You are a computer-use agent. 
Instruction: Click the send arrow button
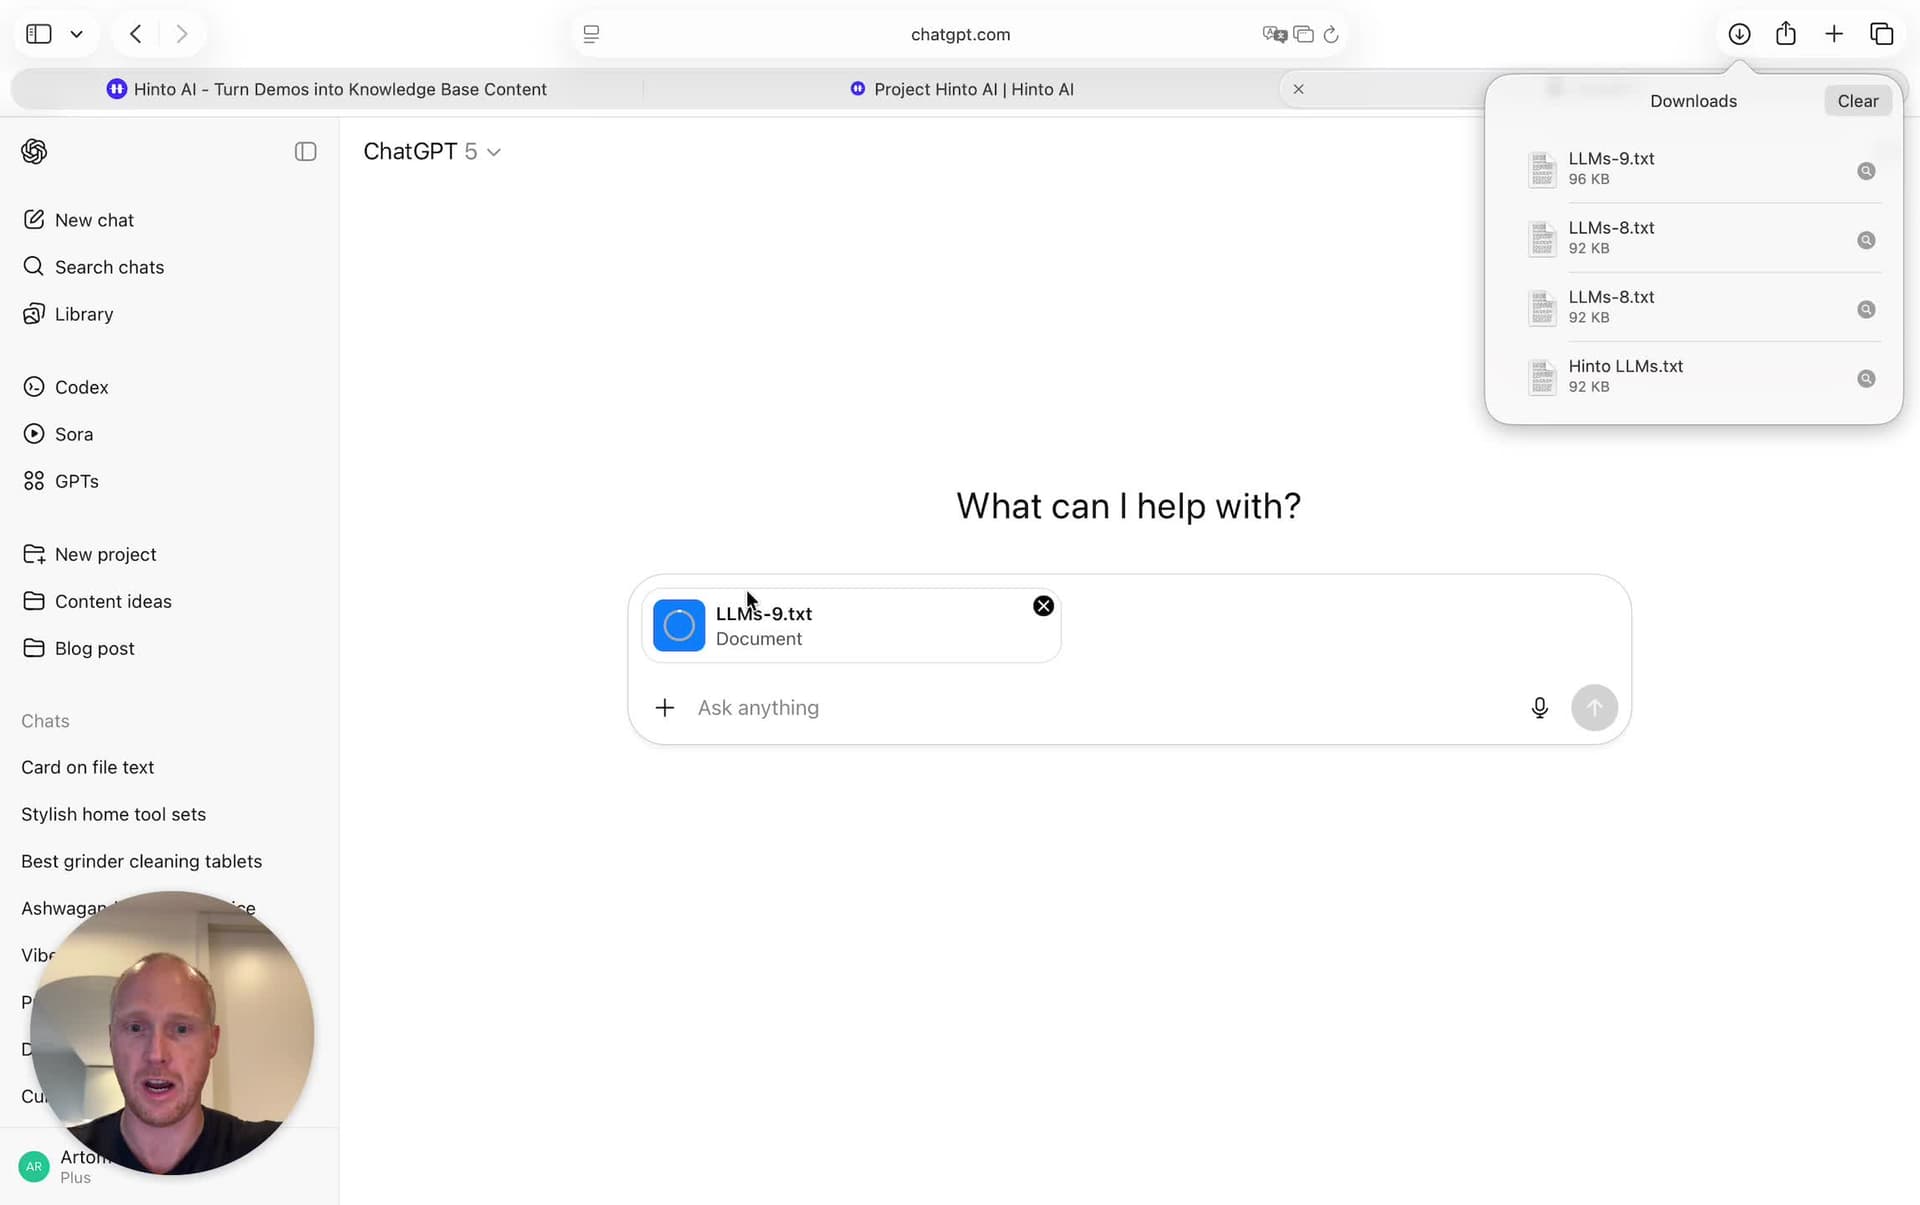pos(1594,708)
